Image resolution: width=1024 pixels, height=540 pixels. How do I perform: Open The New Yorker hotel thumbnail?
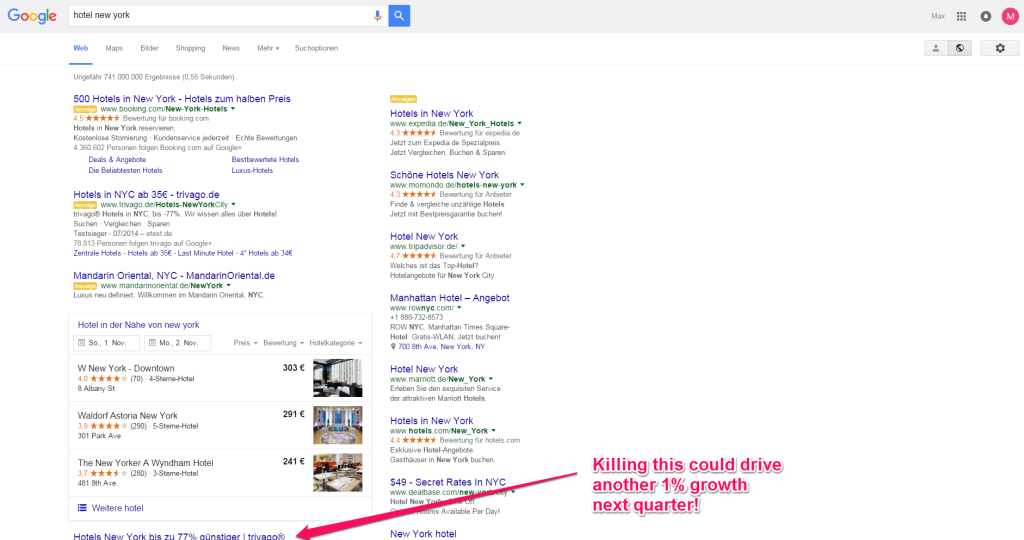click(338, 473)
